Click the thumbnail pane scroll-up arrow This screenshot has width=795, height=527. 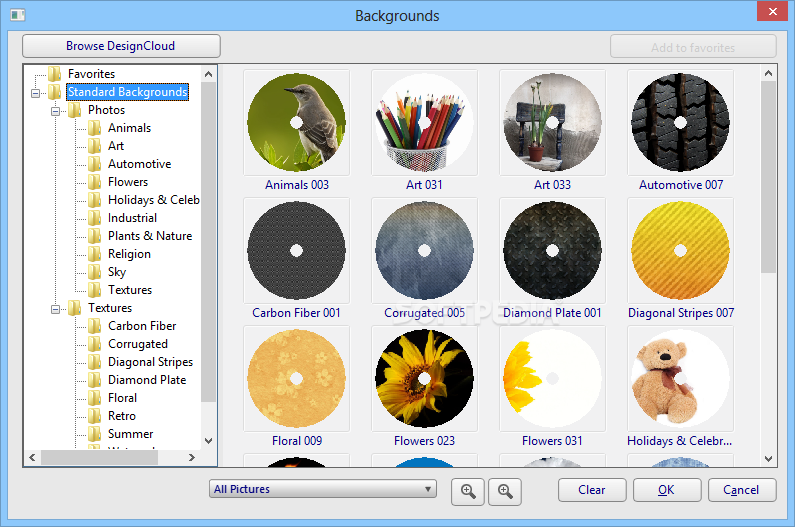pyautogui.click(x=769, y=73)
